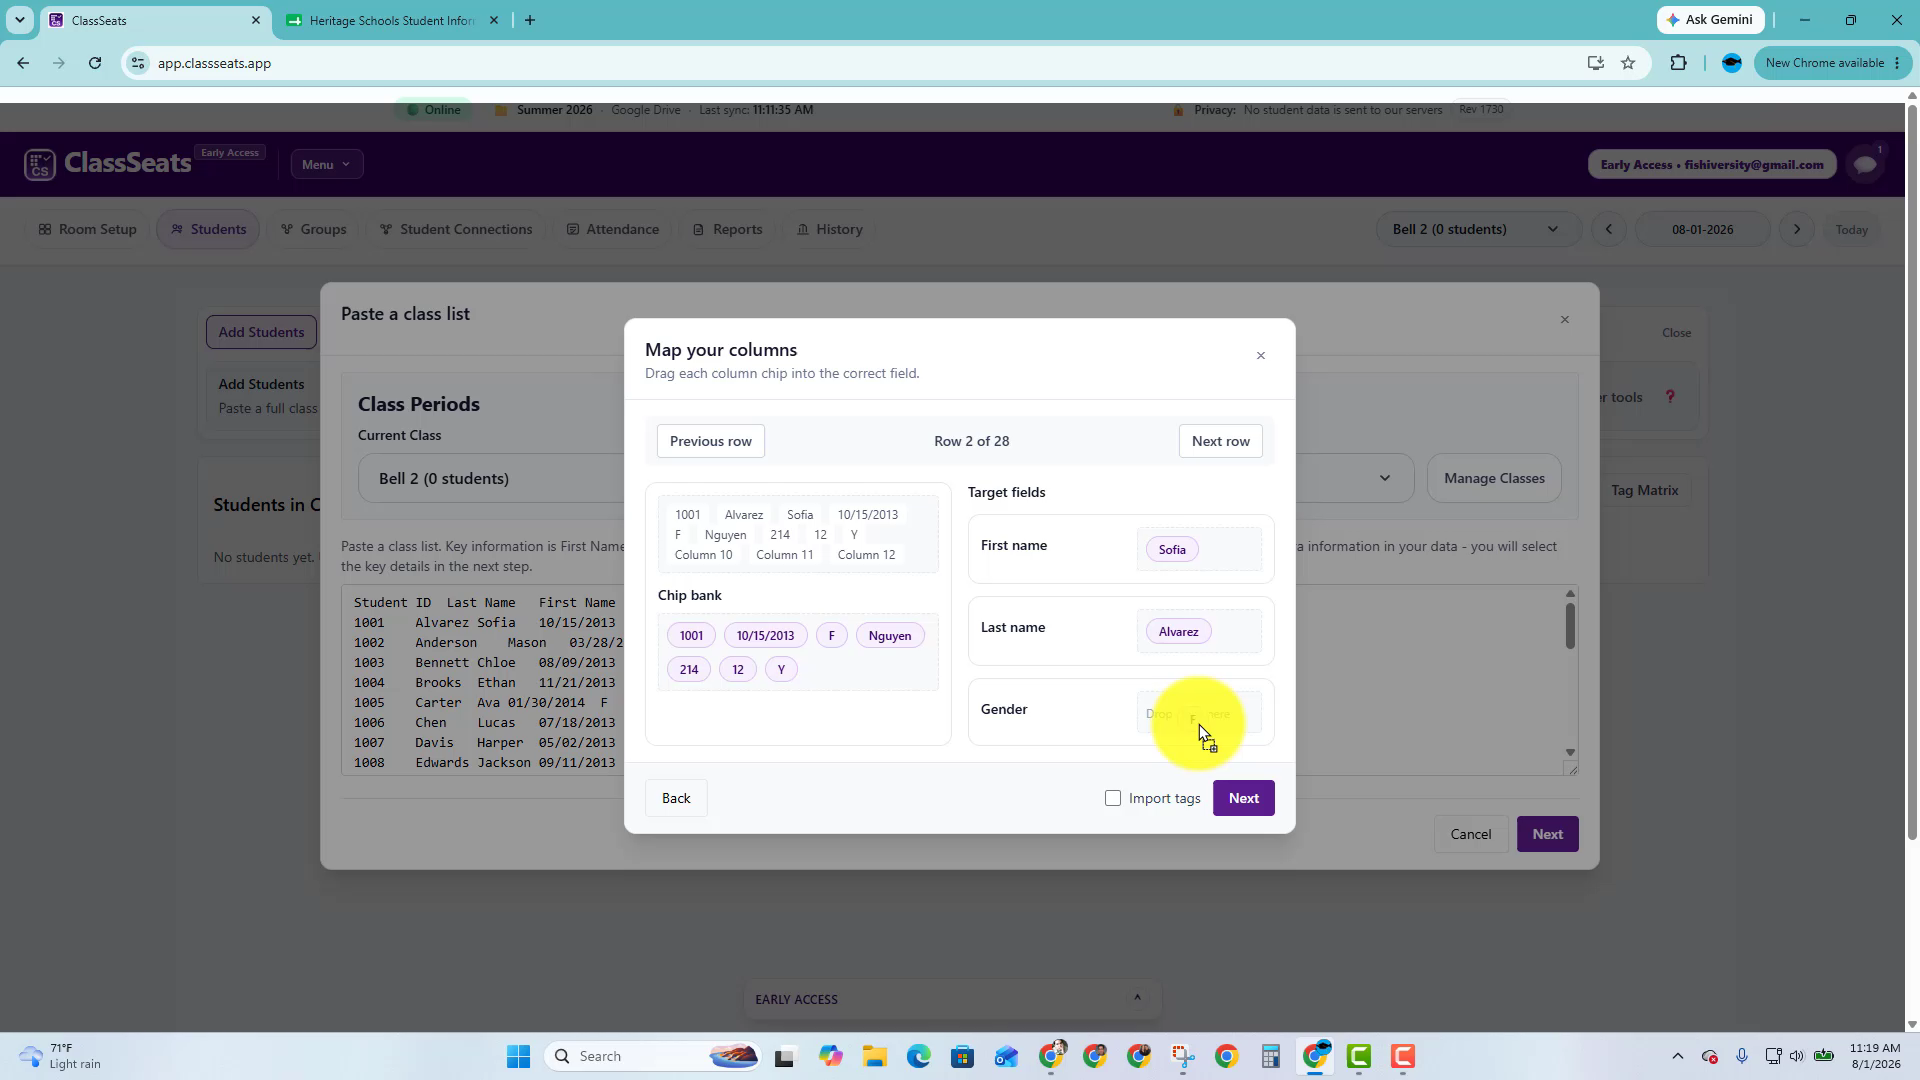Go to next date with right chevron
The width and height of the screenshot is (1920, 1080).
[1797, 229]
